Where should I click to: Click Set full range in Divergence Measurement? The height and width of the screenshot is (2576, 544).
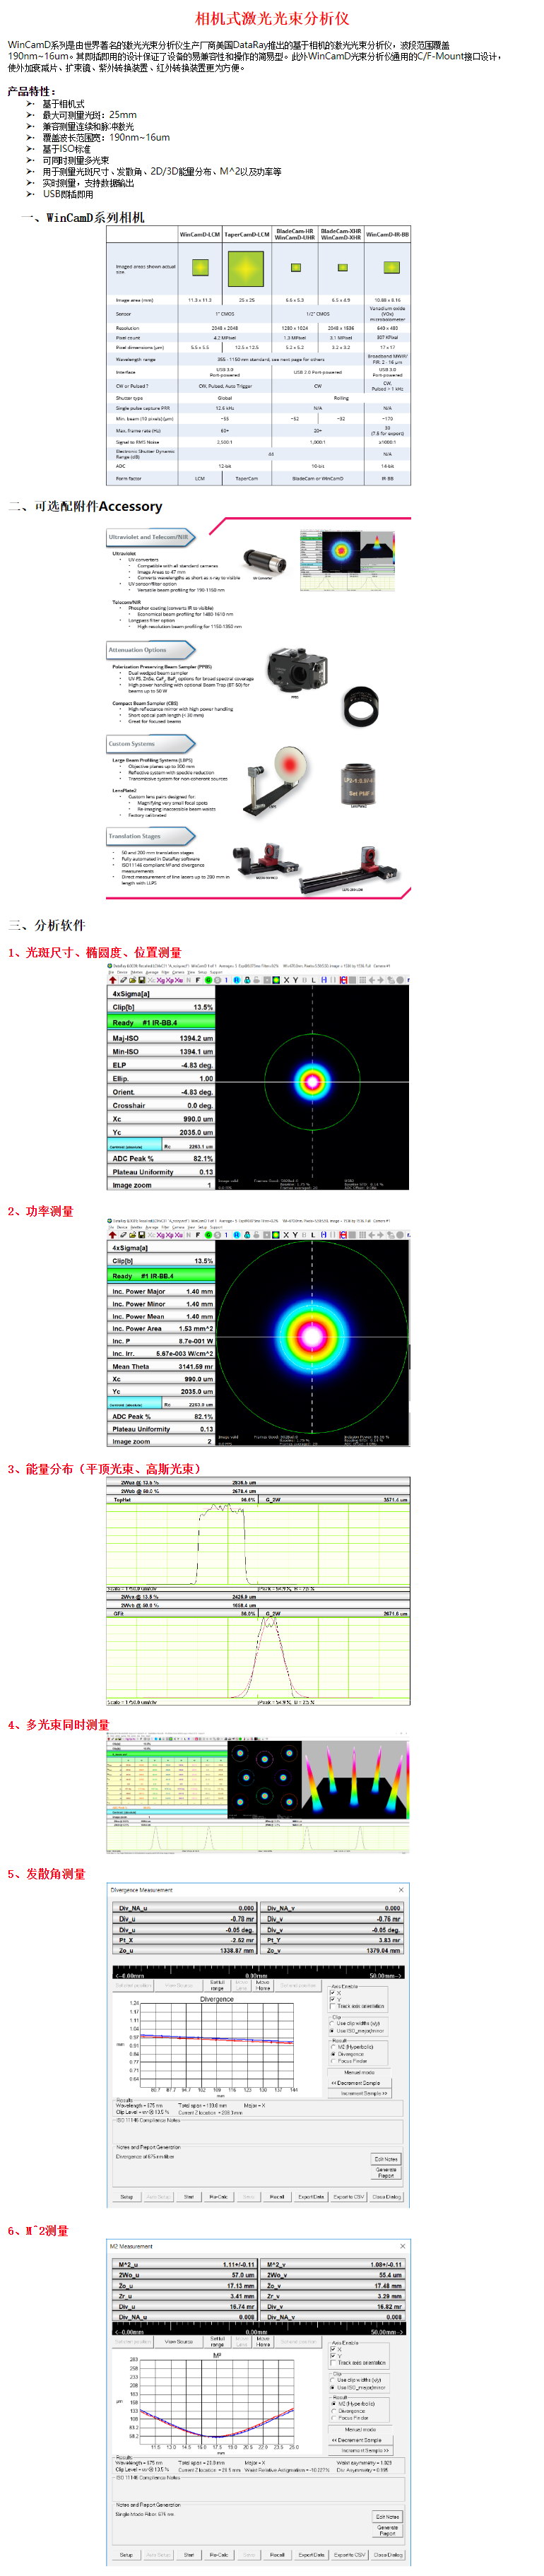217,1985
